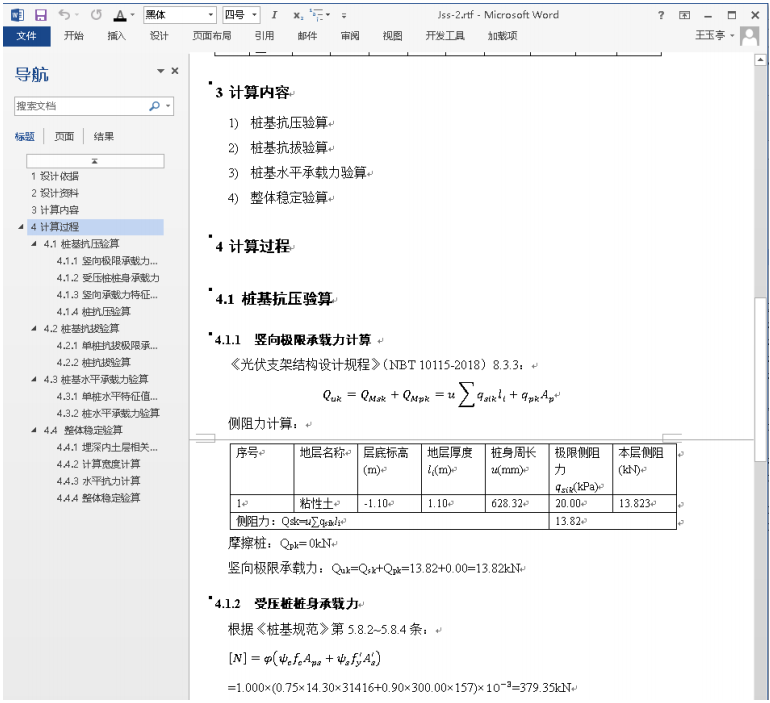
Task: Collapse the 4.3 桩基水平承载力验算 section
Action: click(36, 379)
